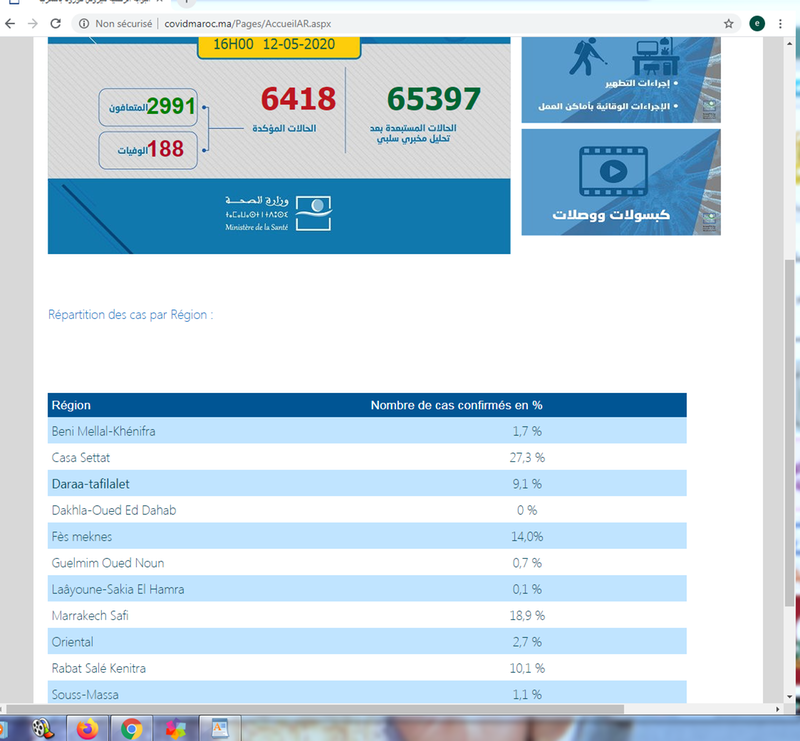
Task: Open the colorful pinwheel taskbar app
Action: [175, 727]
